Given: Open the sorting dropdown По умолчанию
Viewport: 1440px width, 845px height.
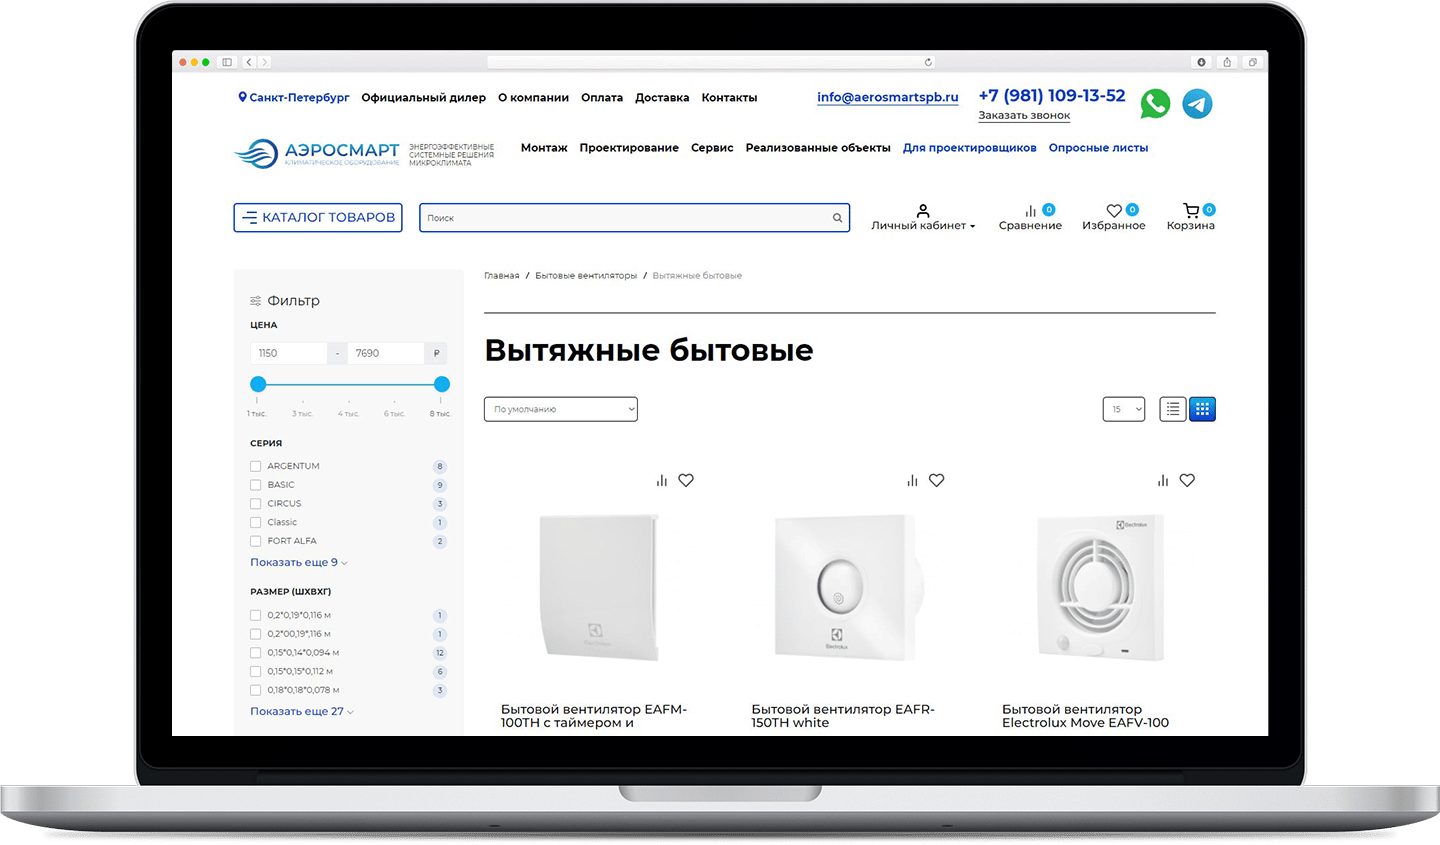Looking at the screenshot, I should point(561,409).
